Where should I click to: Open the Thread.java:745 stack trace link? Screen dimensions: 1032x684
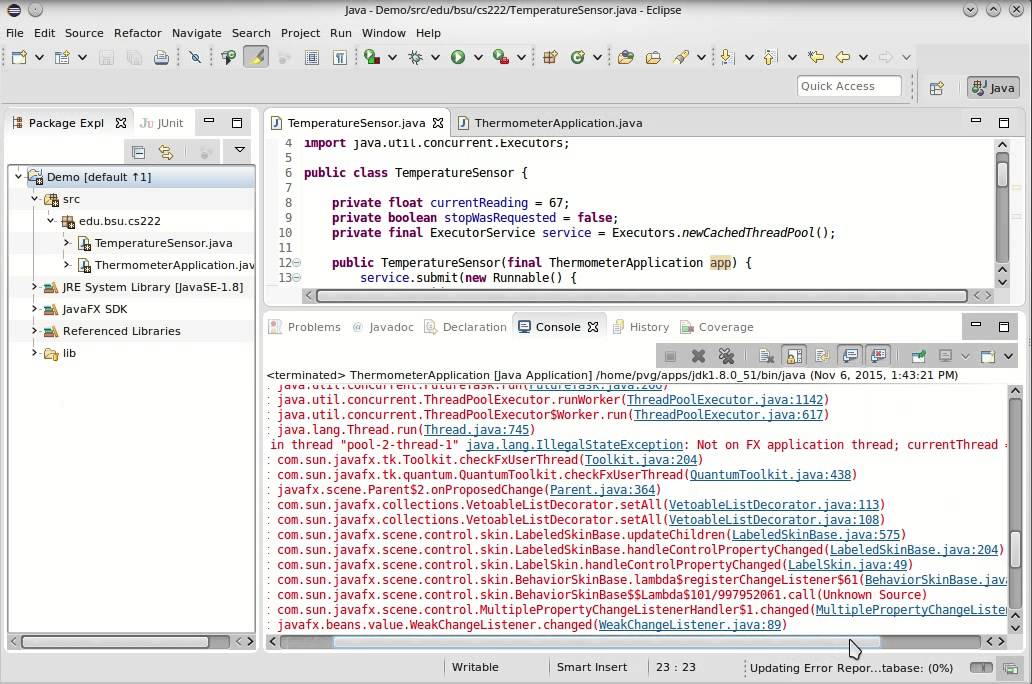point(477,430)
